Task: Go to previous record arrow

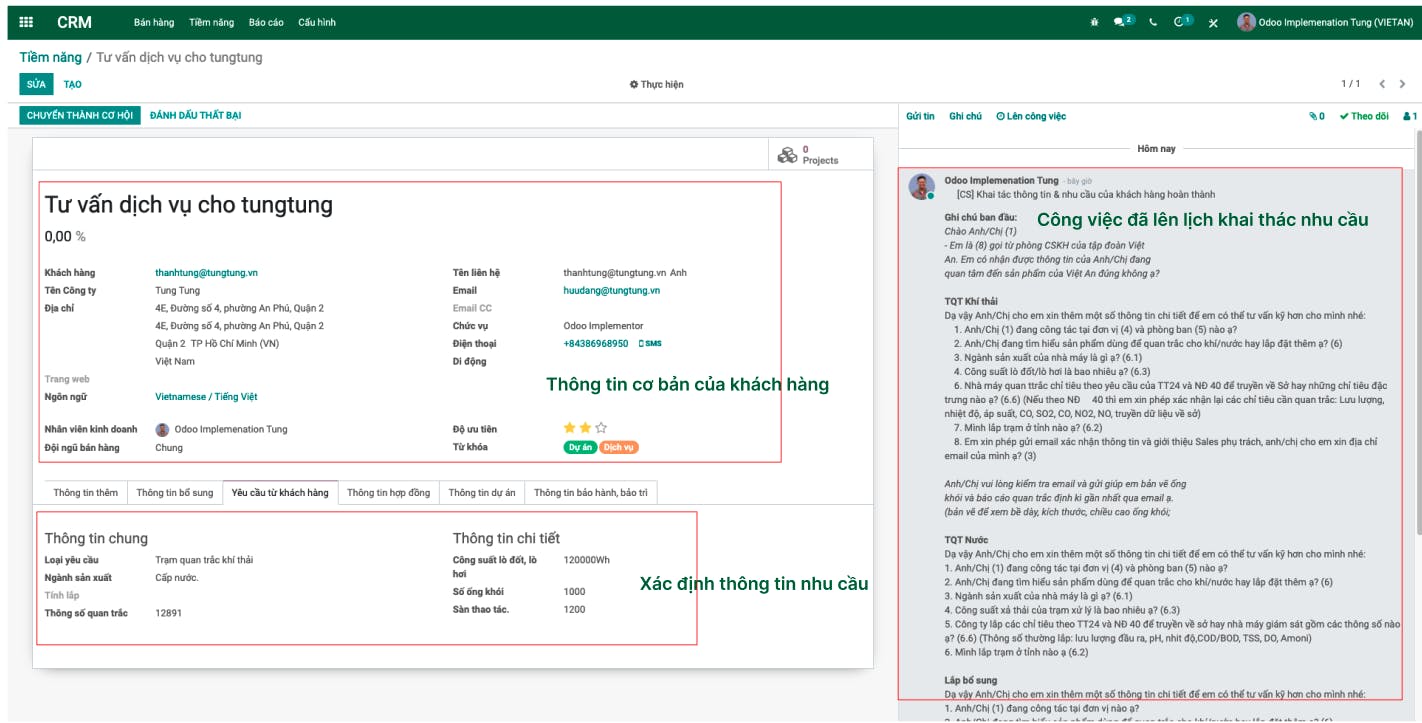Action: pyautogui.click(x=1382, y=84)
